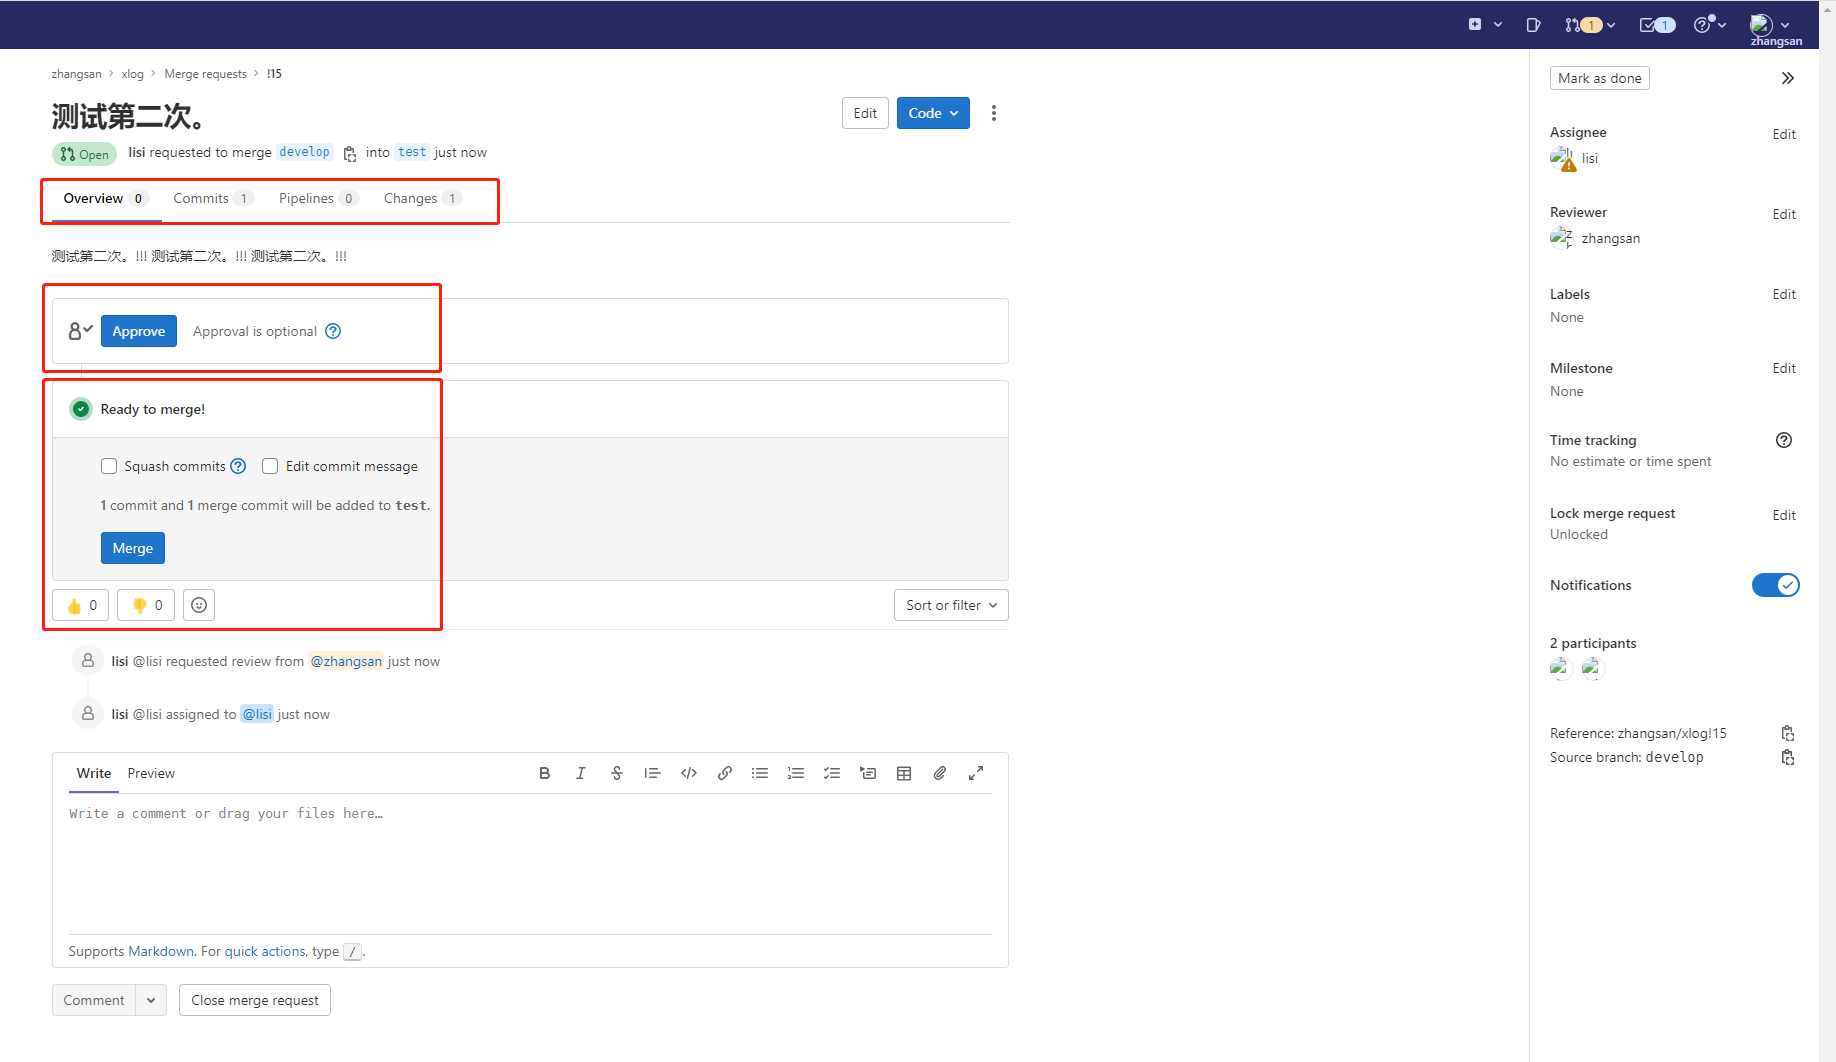1836x1062 pixels.
Task: Click the thumbs up reaction button
Action: click(x=81, y=605)
